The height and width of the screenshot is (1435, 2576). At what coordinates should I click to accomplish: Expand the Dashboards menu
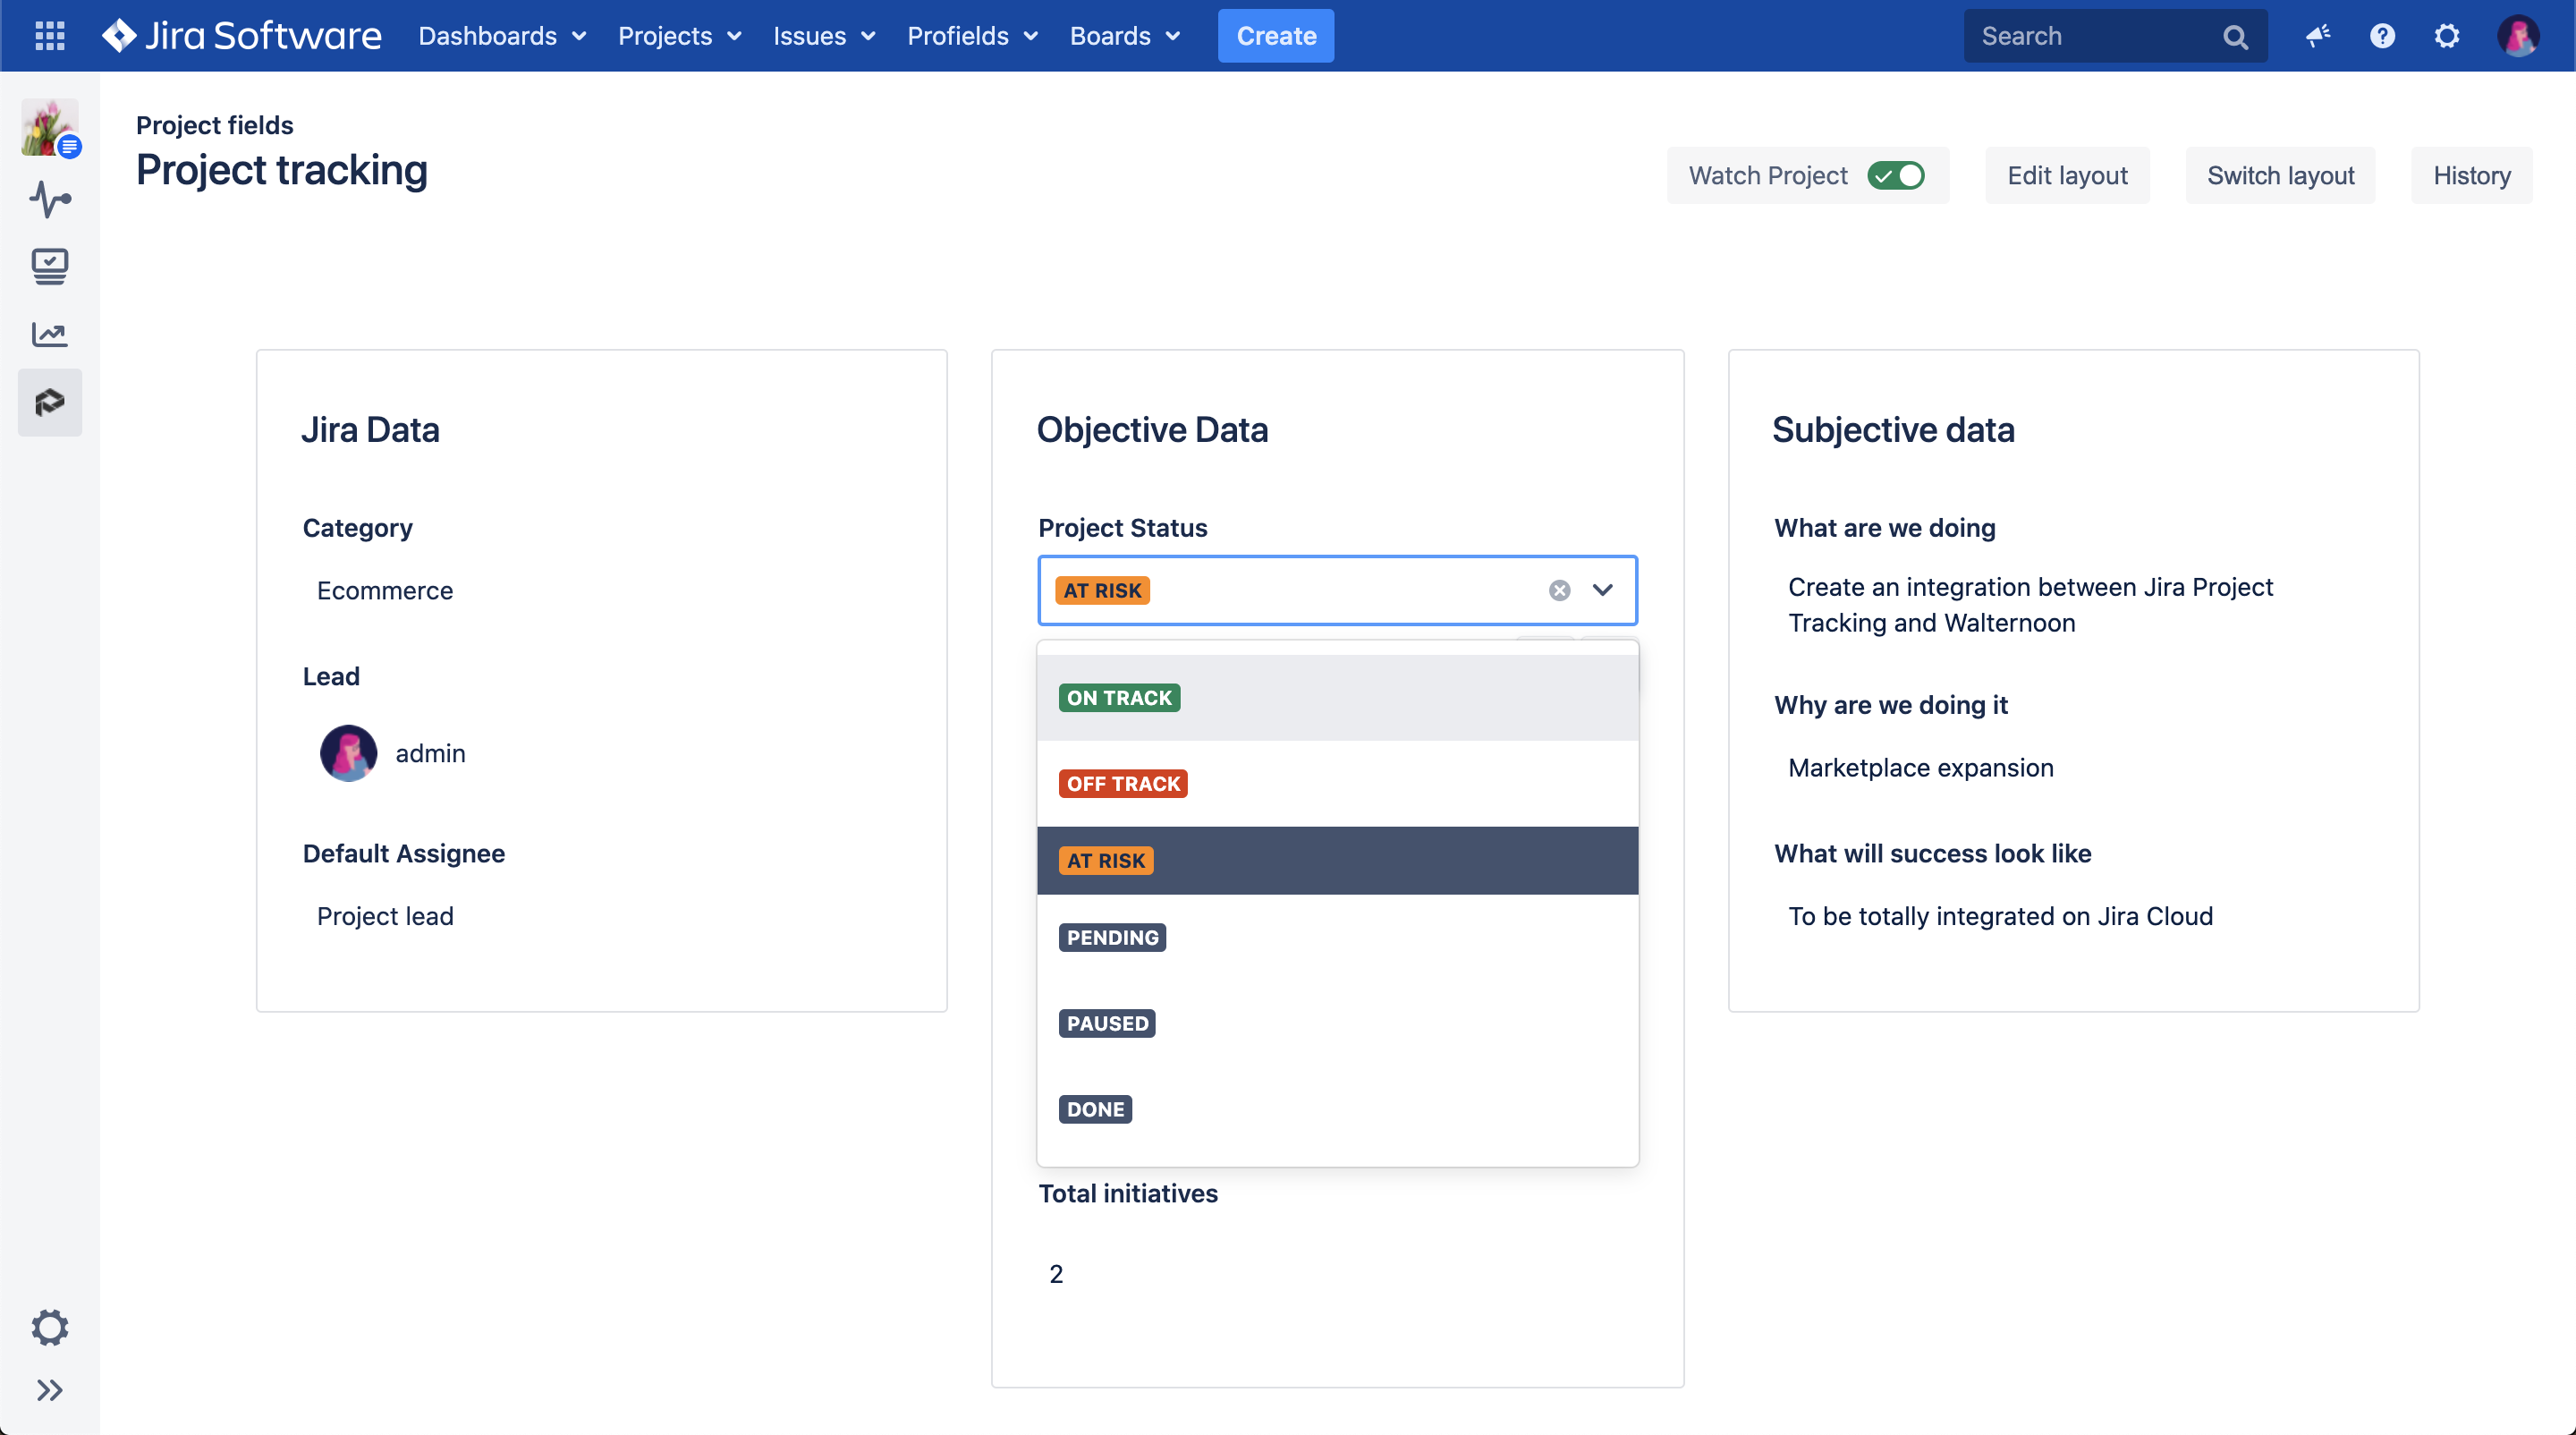(502, 36)
